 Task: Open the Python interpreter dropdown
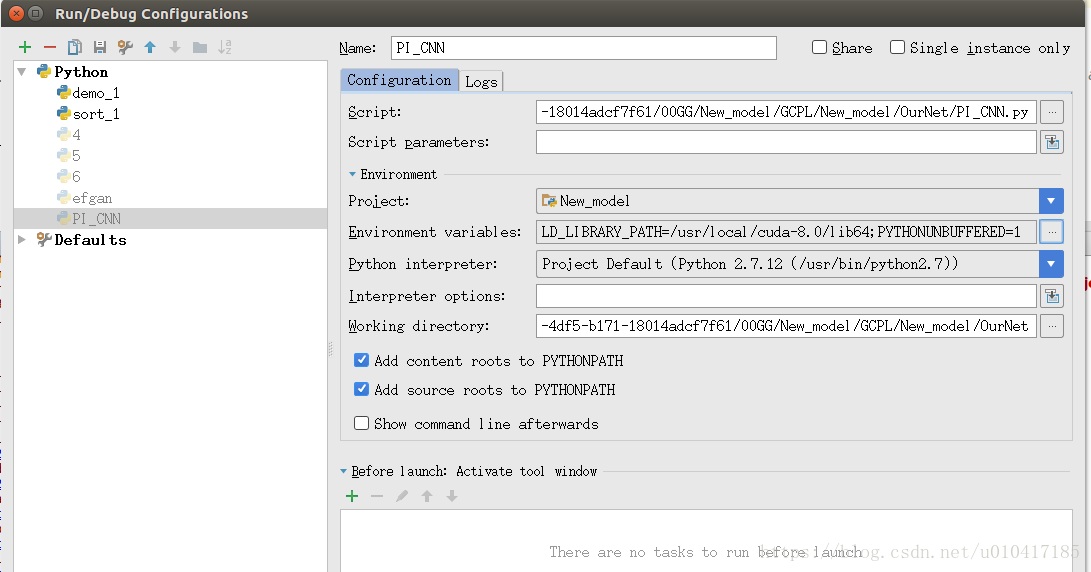click(1051, 264)
